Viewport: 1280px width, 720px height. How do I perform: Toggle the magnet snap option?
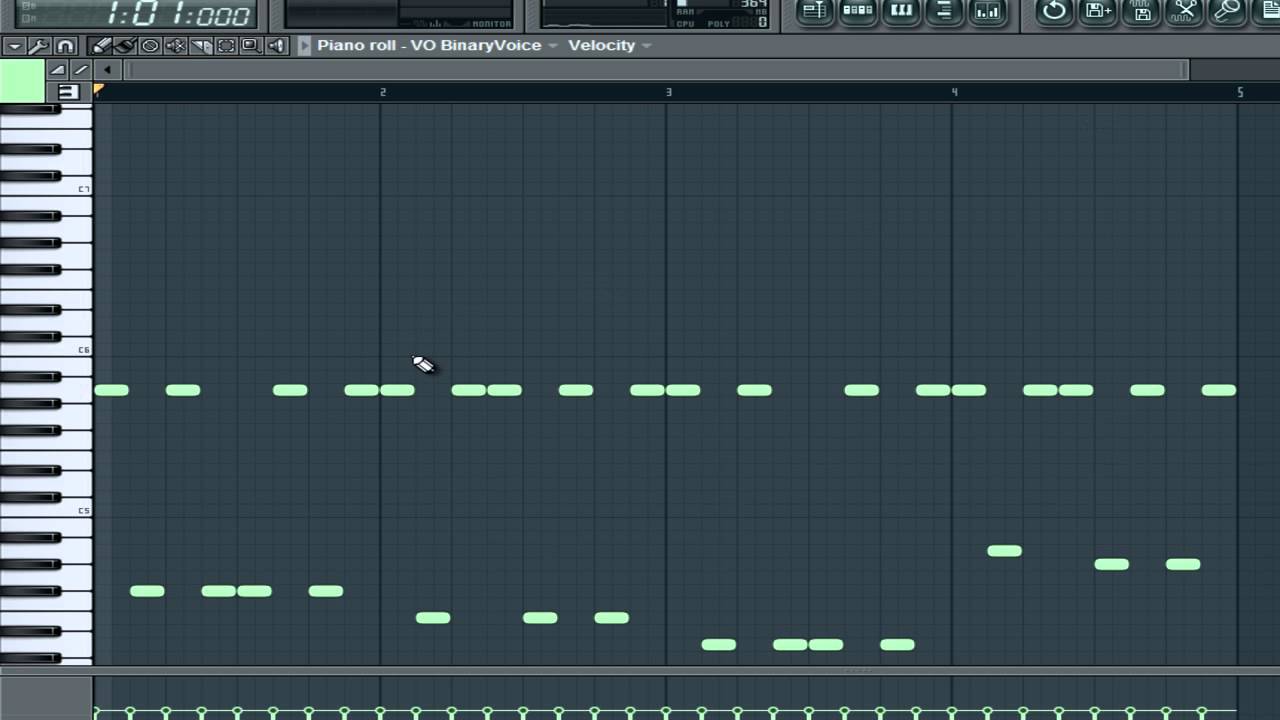(65, 46)
